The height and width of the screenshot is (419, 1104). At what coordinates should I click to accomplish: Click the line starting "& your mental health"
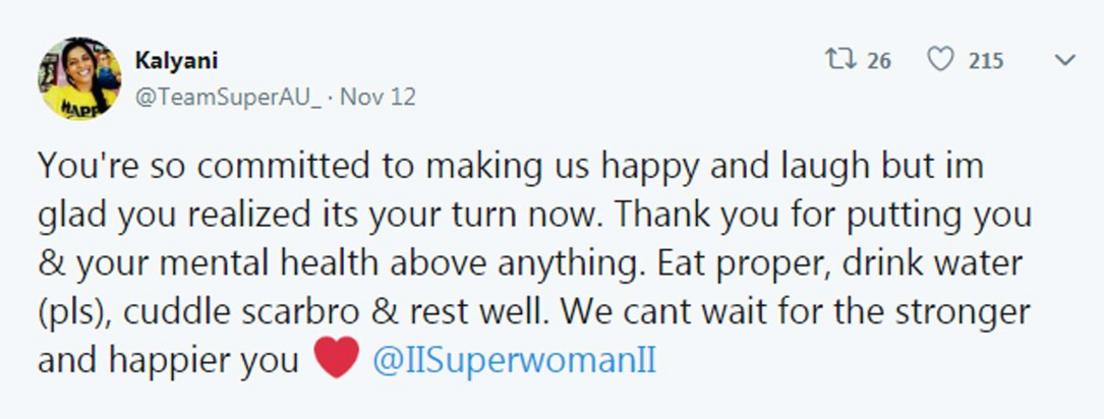coord(530,265)
